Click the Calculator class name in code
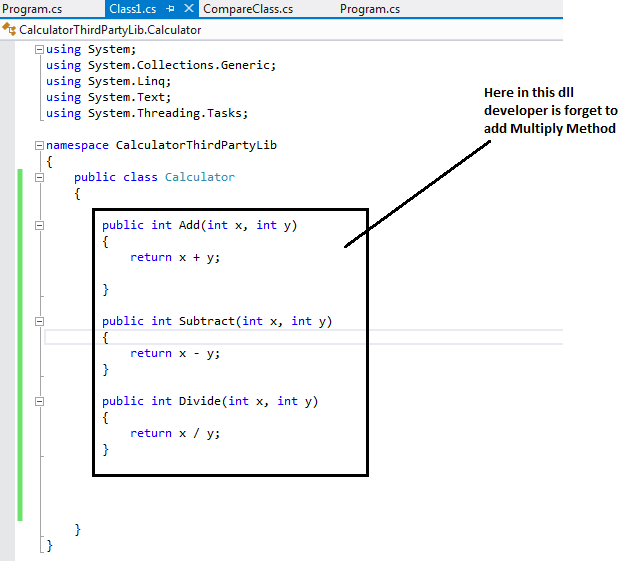Image resolution: width=642 pixels, height=561 pixels. (x=199, y=177)
